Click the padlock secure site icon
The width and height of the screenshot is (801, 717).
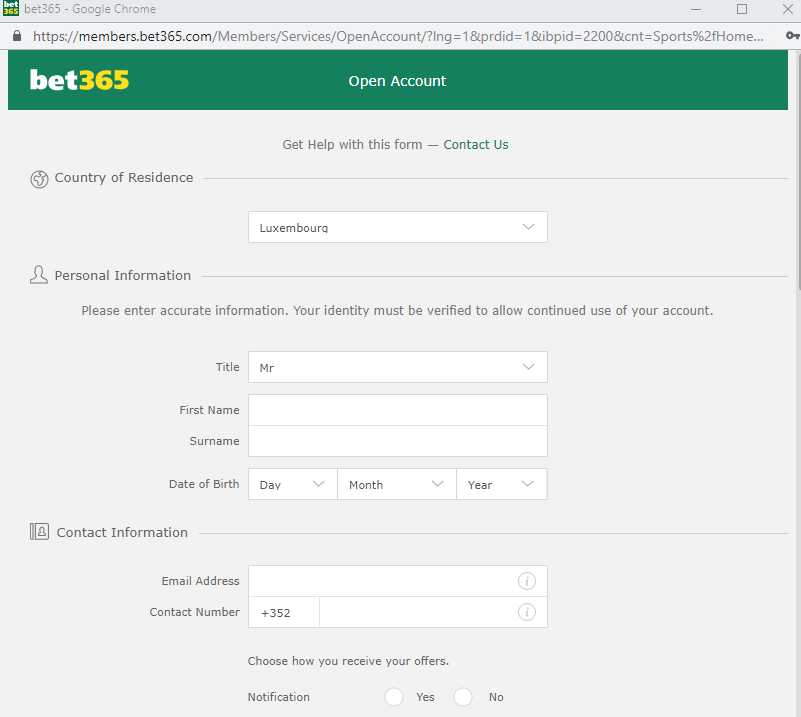17,36
